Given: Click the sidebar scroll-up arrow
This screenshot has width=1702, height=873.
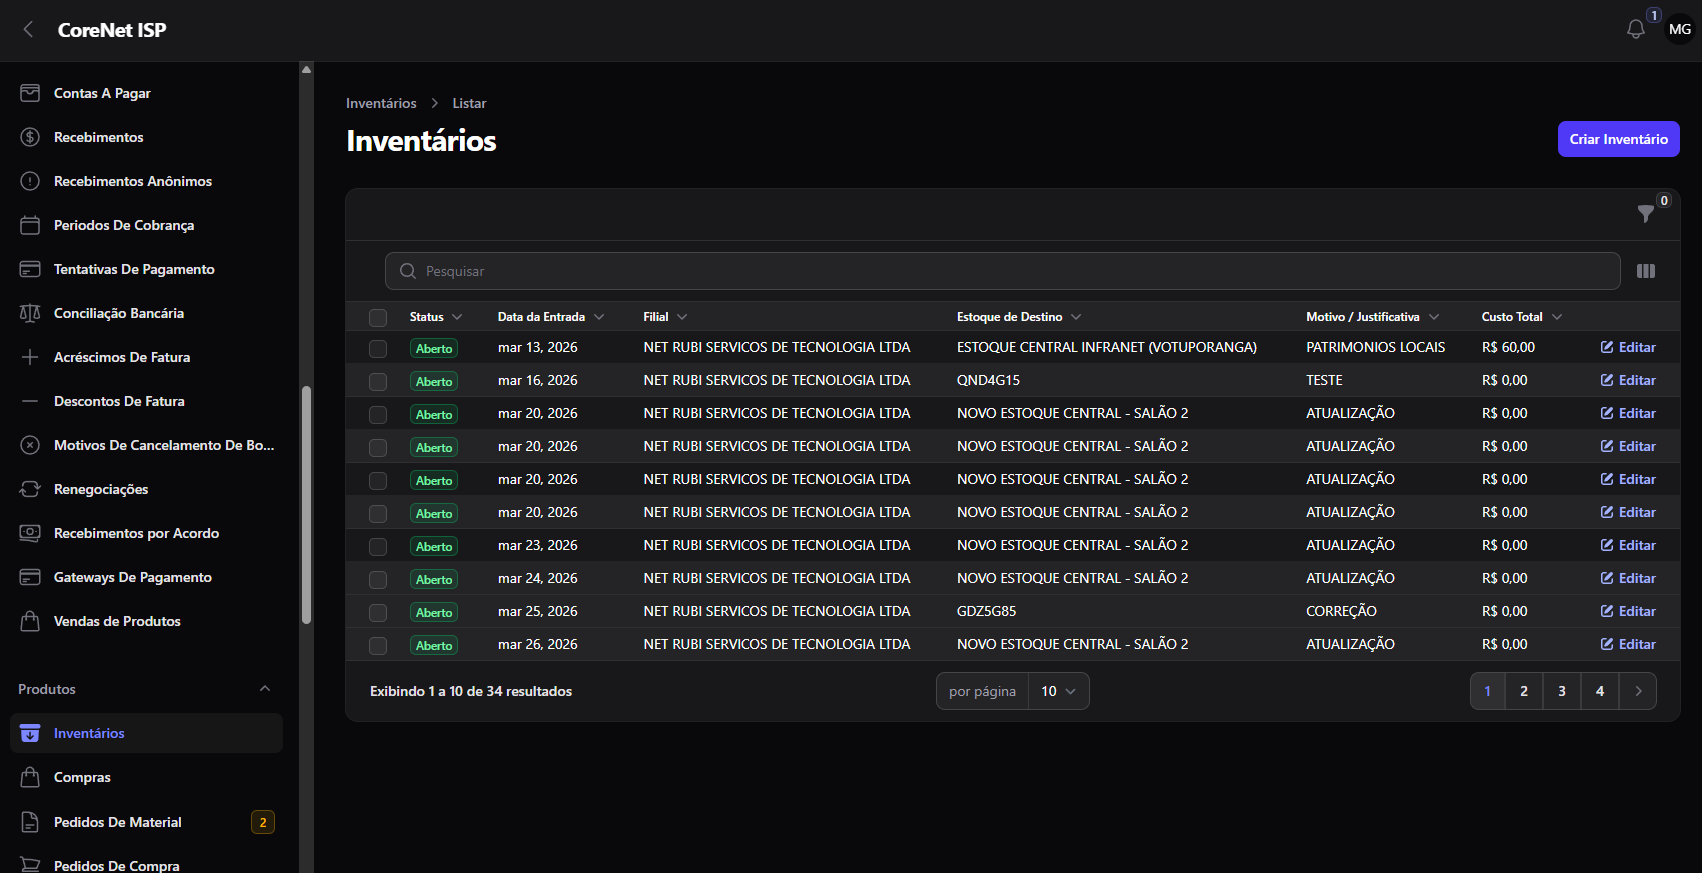Looking at the screenshot, I should (306, 69).
